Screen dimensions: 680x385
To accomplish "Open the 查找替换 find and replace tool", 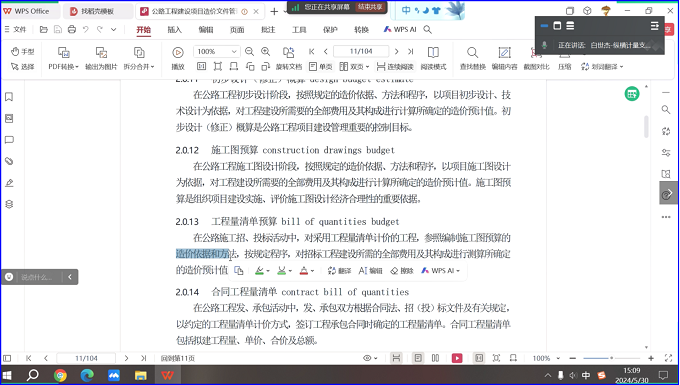I will pyautogui.click(x=473, y=58).
